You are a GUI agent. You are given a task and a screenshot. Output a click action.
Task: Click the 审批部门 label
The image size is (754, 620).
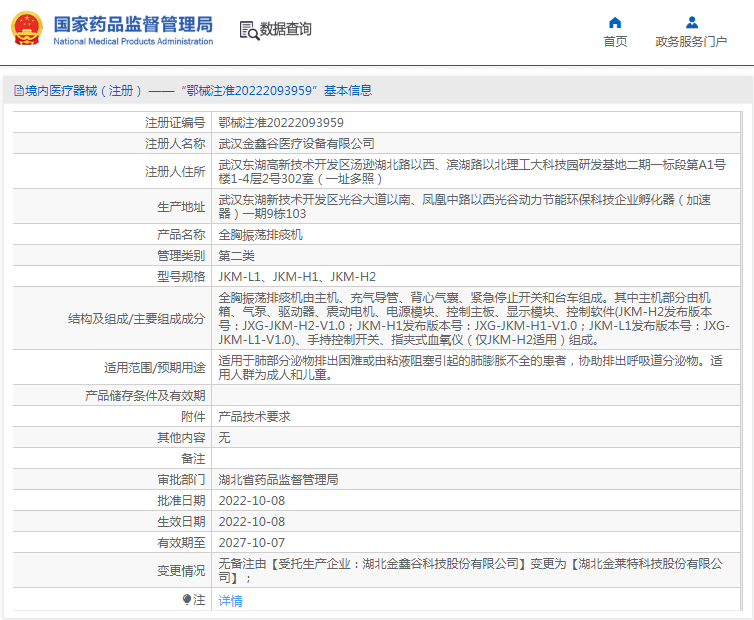click(x=181, y=480)
